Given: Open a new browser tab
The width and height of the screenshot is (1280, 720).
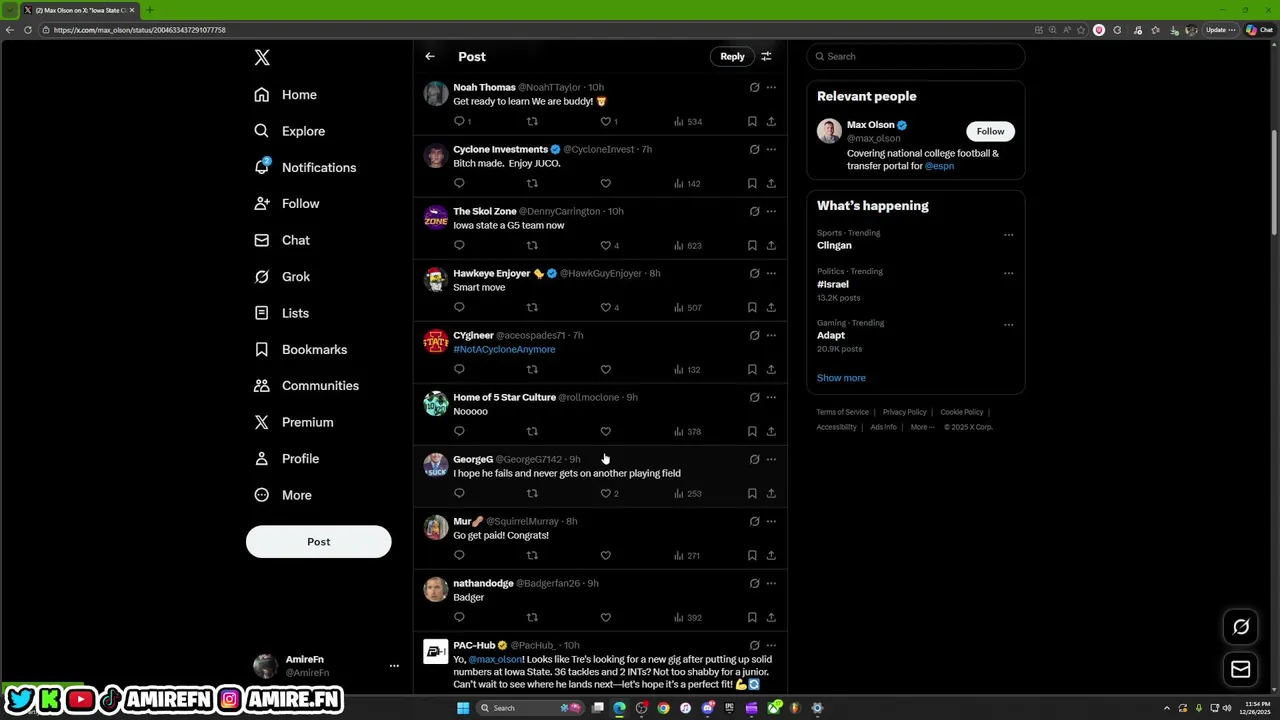Looking at the screenshot, I should pyautogui.click(x=149, y=10).
